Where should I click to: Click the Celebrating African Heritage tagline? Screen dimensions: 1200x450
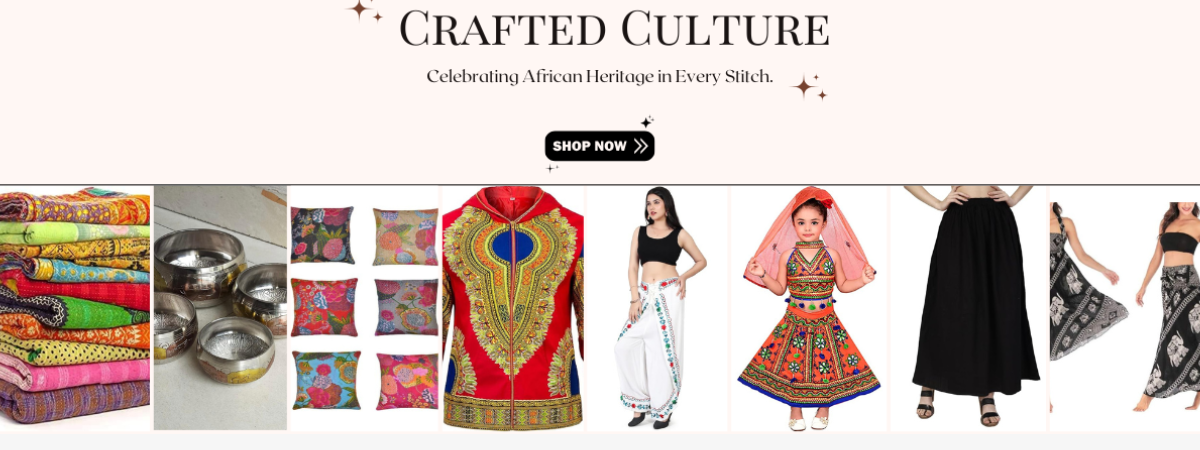point(600,76)
